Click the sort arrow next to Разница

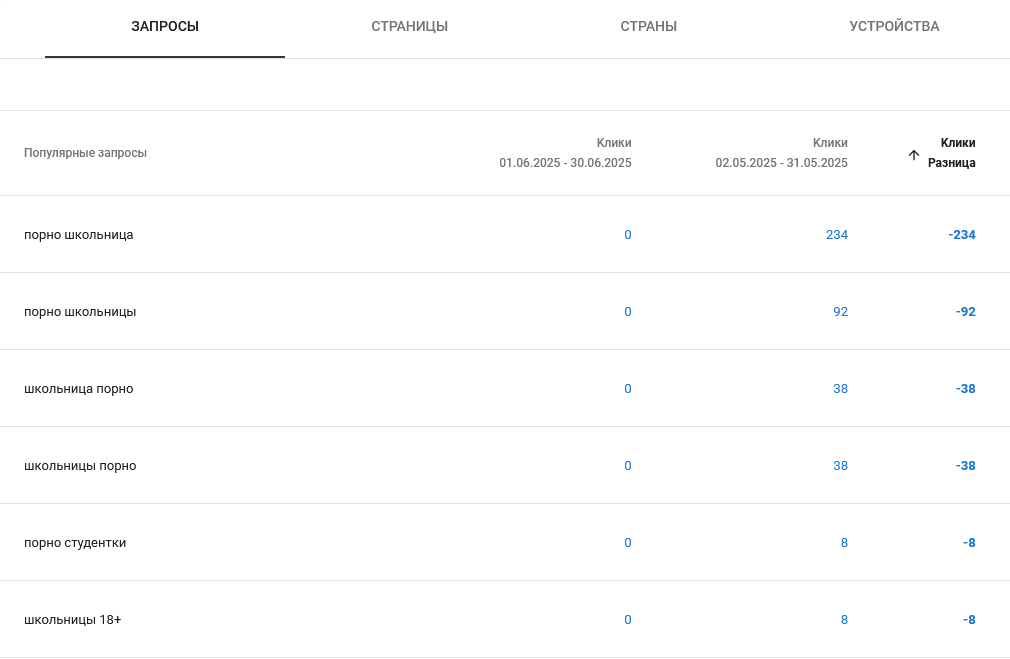pyautogui.click(x=913, y=155)
